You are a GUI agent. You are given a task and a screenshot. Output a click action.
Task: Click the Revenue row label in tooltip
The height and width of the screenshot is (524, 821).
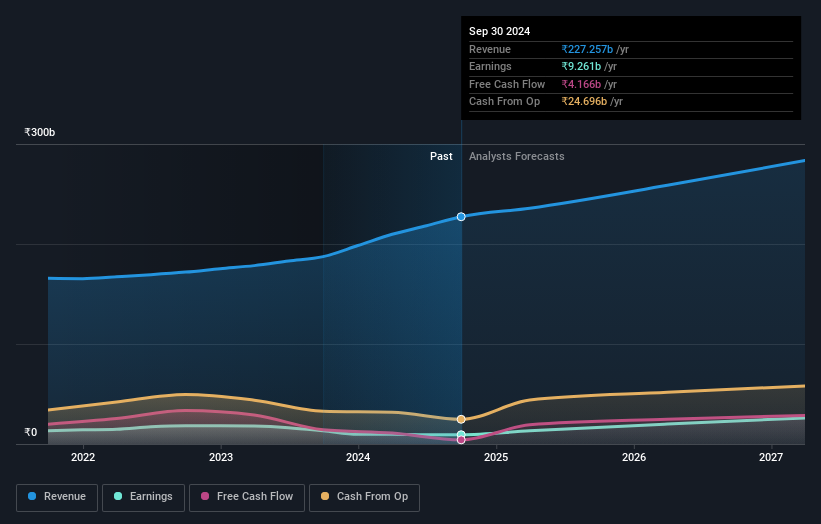pyautogui.click(x=490, y=49)
